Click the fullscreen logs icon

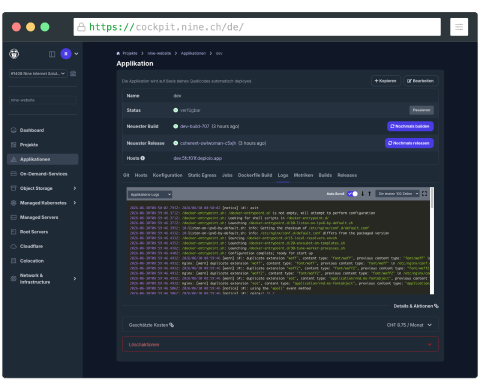click(424, 194)
